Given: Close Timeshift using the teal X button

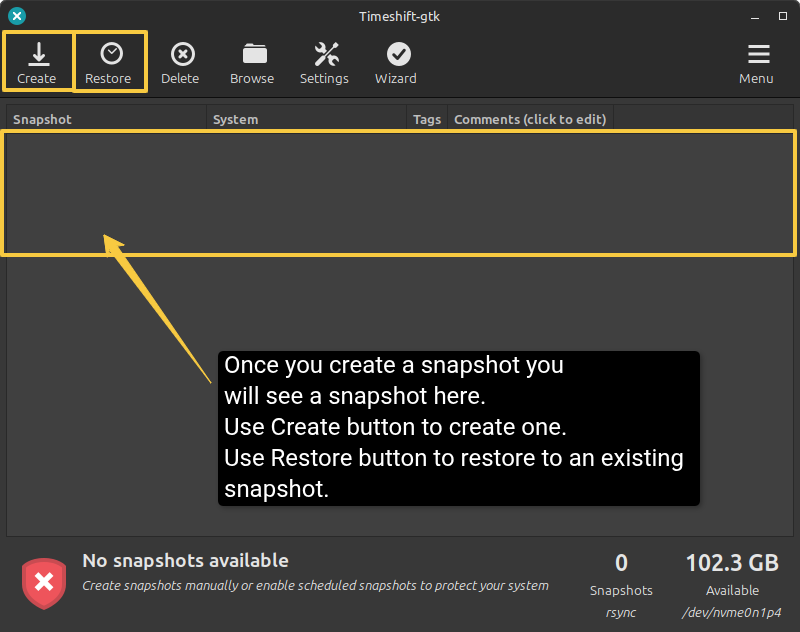Looking at the screenshot, I should pos(17,16).
